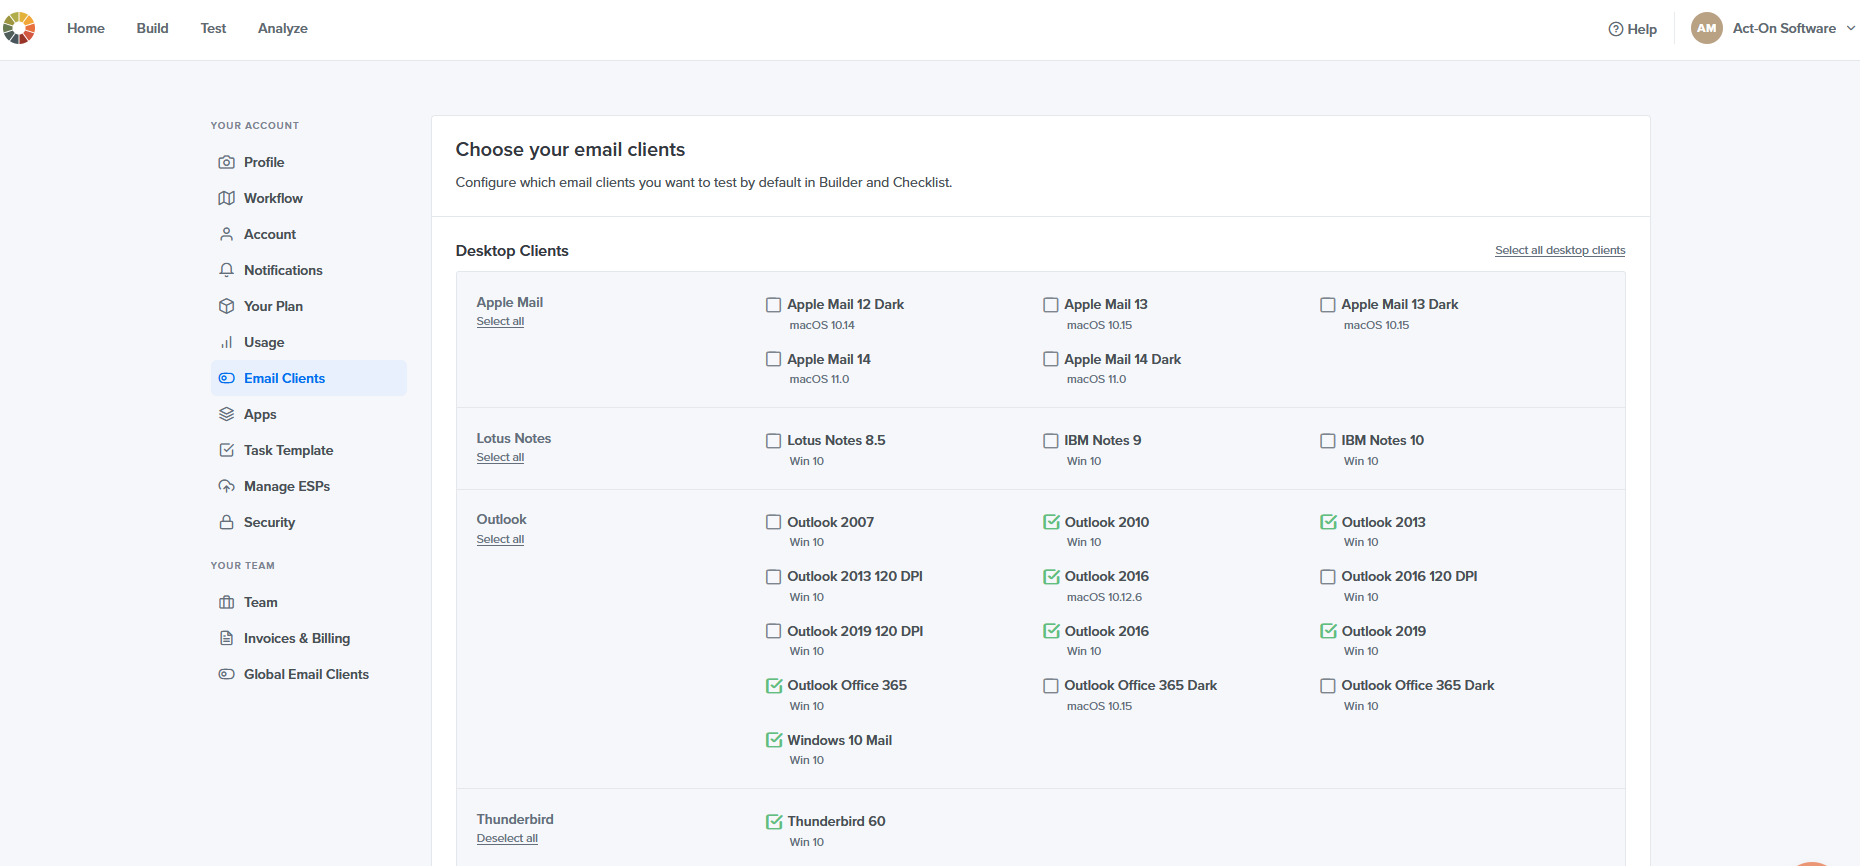This screenshot has height=866, width=1860.
Task: Uncheck Outlook 2016 macOS 10.12.6 checkbox
Action: pos(1051,576)
